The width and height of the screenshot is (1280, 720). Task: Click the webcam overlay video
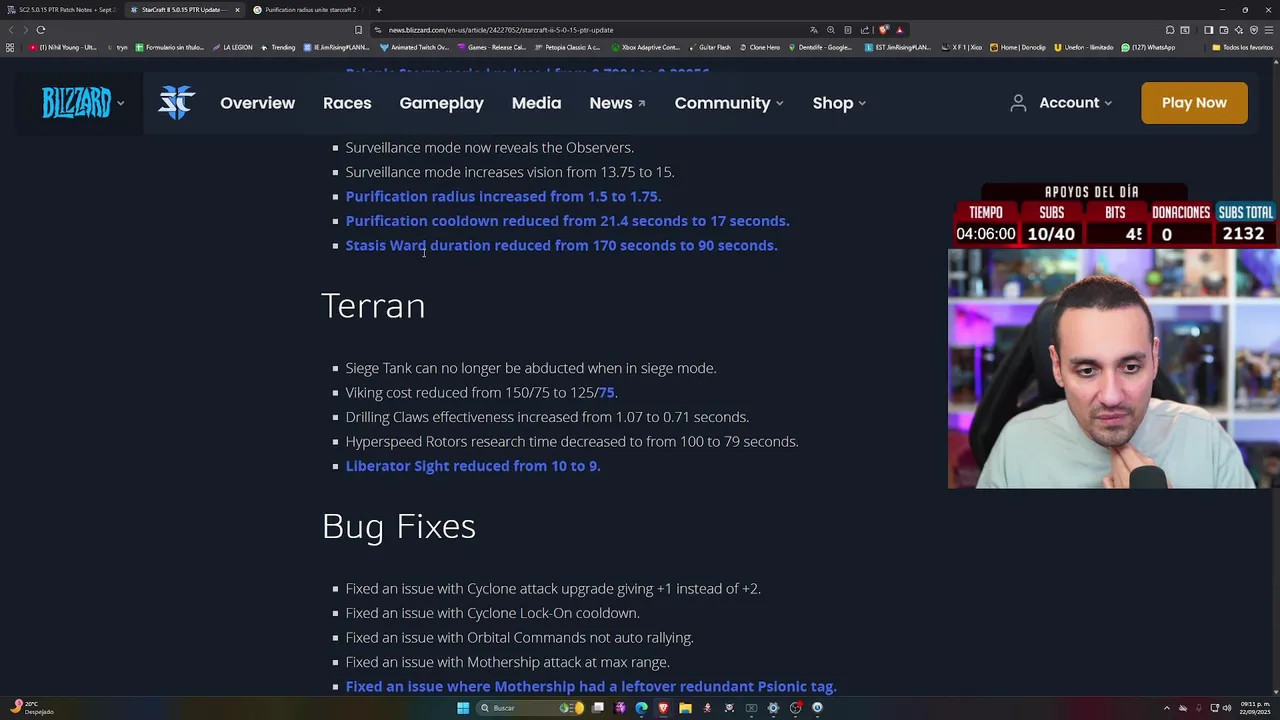(1113, 368)
